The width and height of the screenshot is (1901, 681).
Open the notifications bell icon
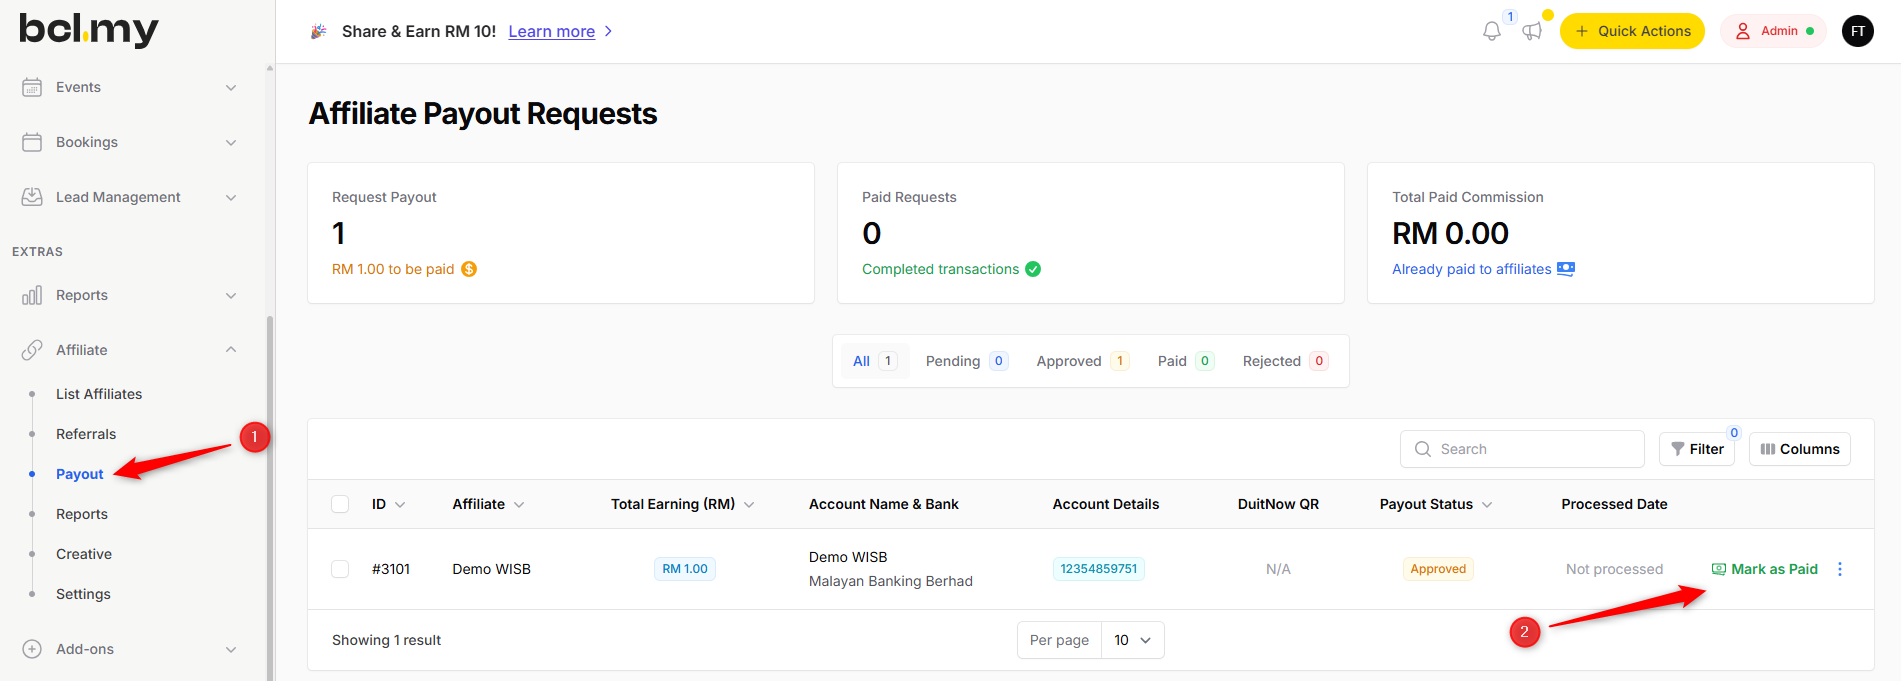pyautogui.click(x=1491, y=32)
